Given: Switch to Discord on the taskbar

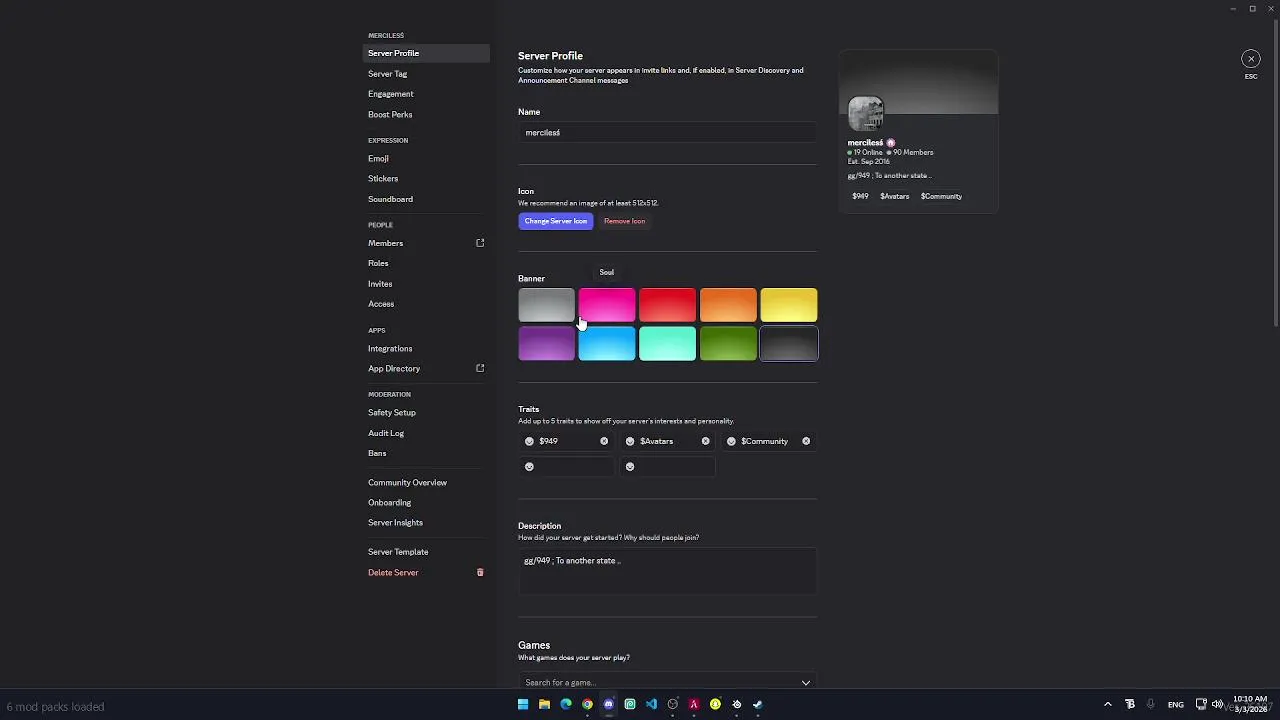Looking at the screenshot, I should 609,704.
